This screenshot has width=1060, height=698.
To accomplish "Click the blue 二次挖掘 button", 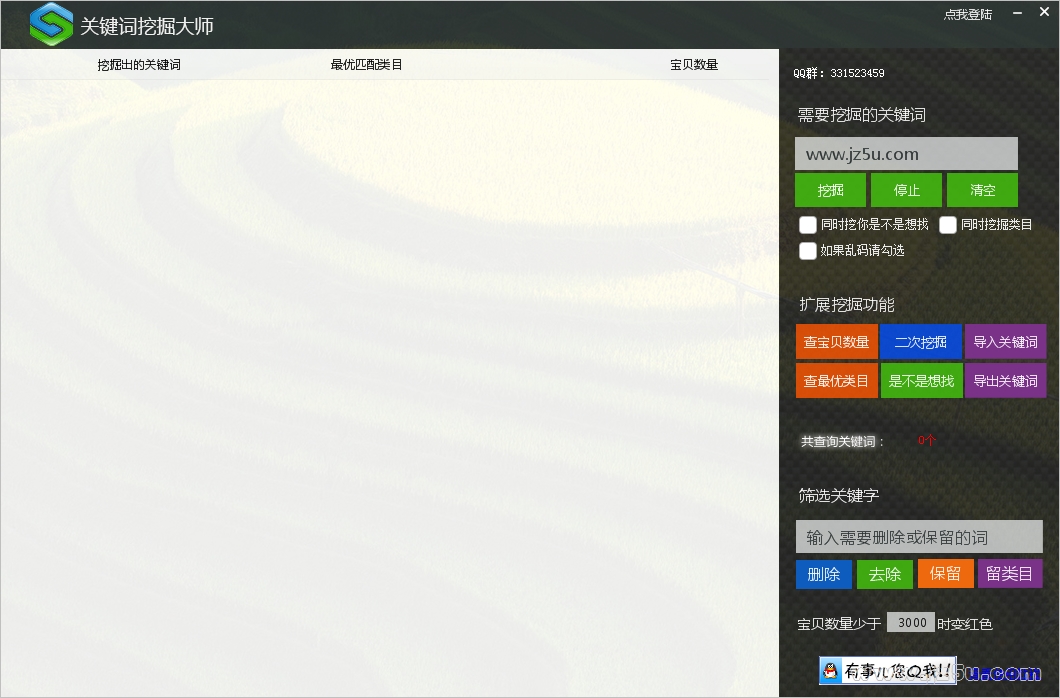I will coord(921,342).
